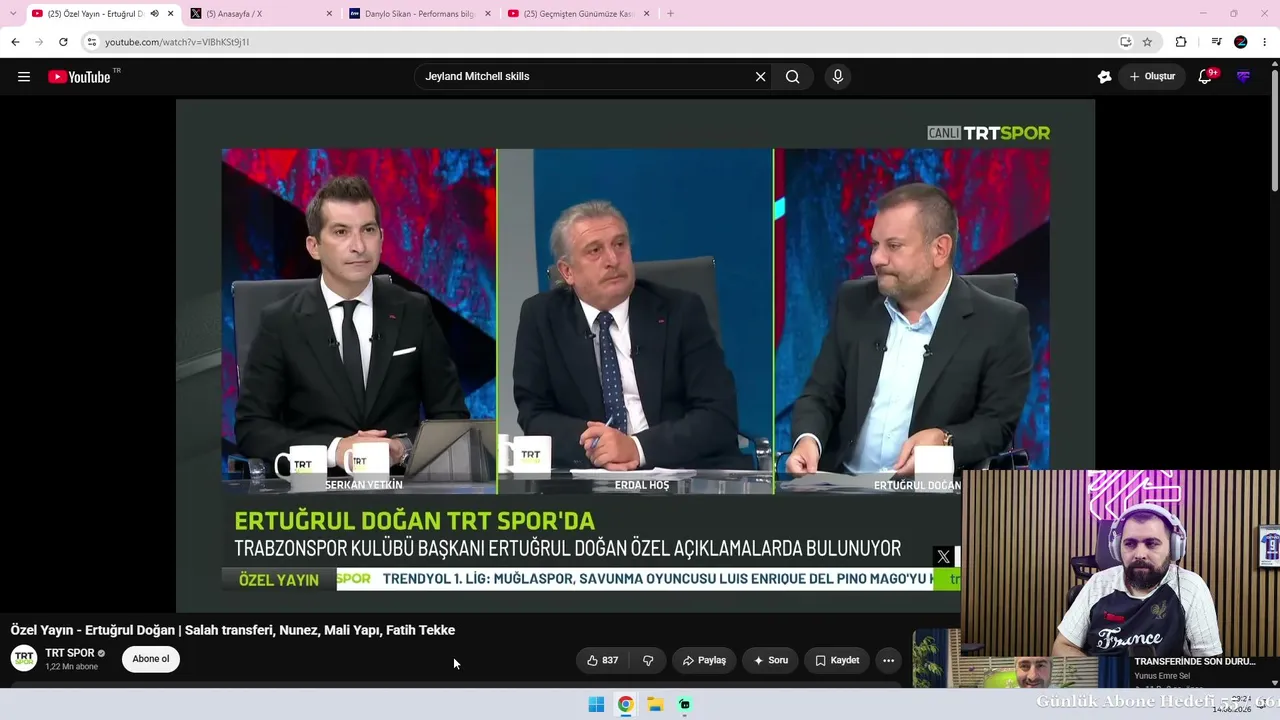Click the Soru button
The width and height of the screenshot is (1280, 720).
coord(771,660)
